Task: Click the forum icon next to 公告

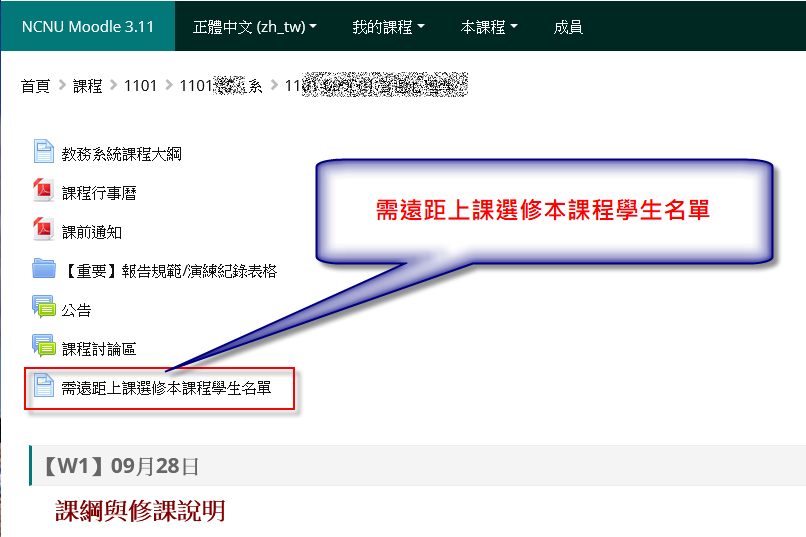Action: click(x=43, y=309)
